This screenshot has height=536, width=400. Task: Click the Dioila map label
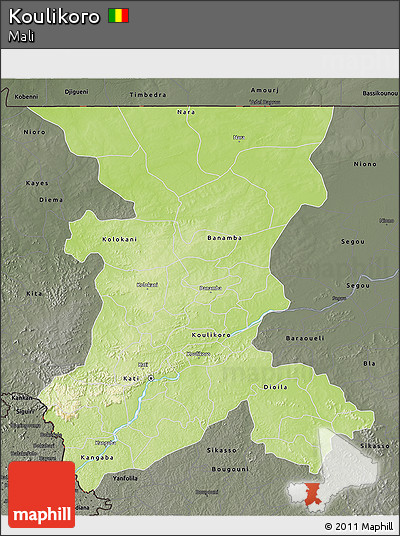(275, 387)
